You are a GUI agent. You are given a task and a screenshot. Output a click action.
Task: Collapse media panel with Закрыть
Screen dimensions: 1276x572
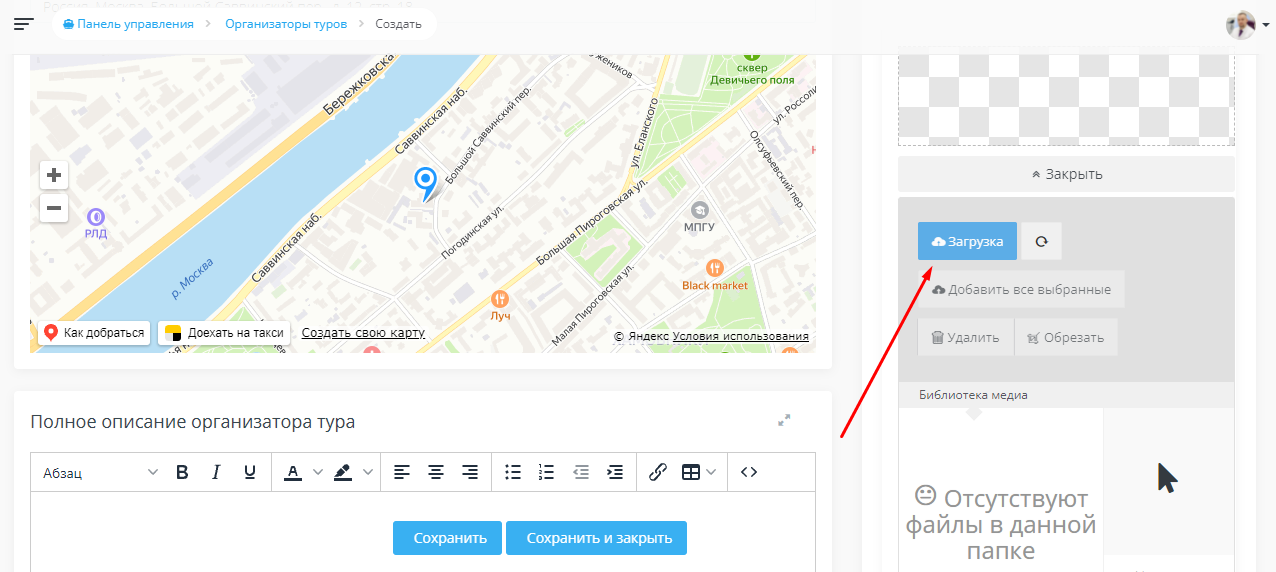[1066, 174]
